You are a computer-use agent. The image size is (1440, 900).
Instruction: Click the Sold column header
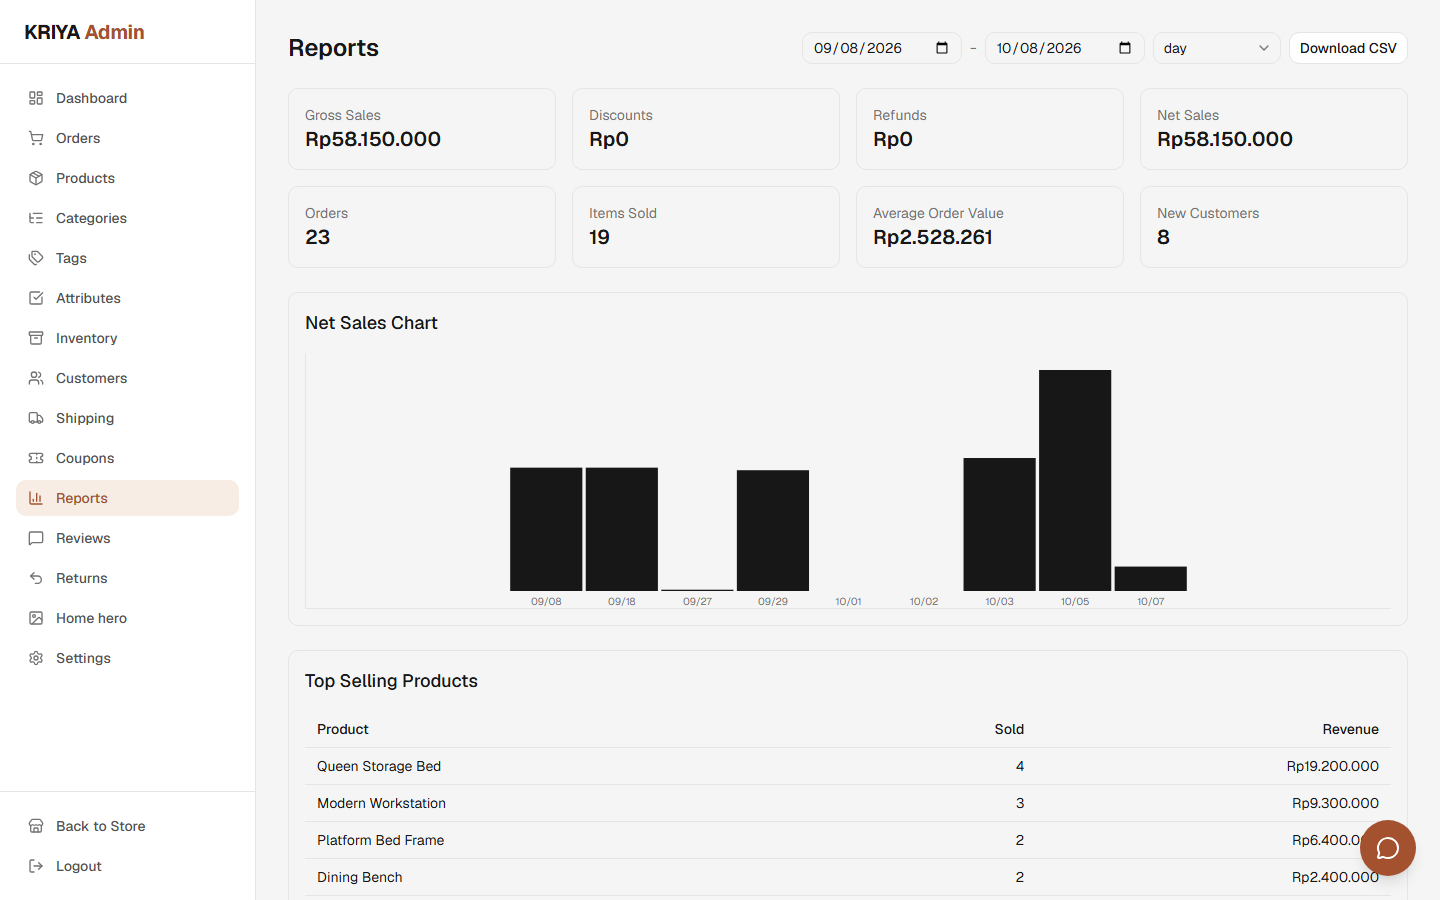(1009, 729)
